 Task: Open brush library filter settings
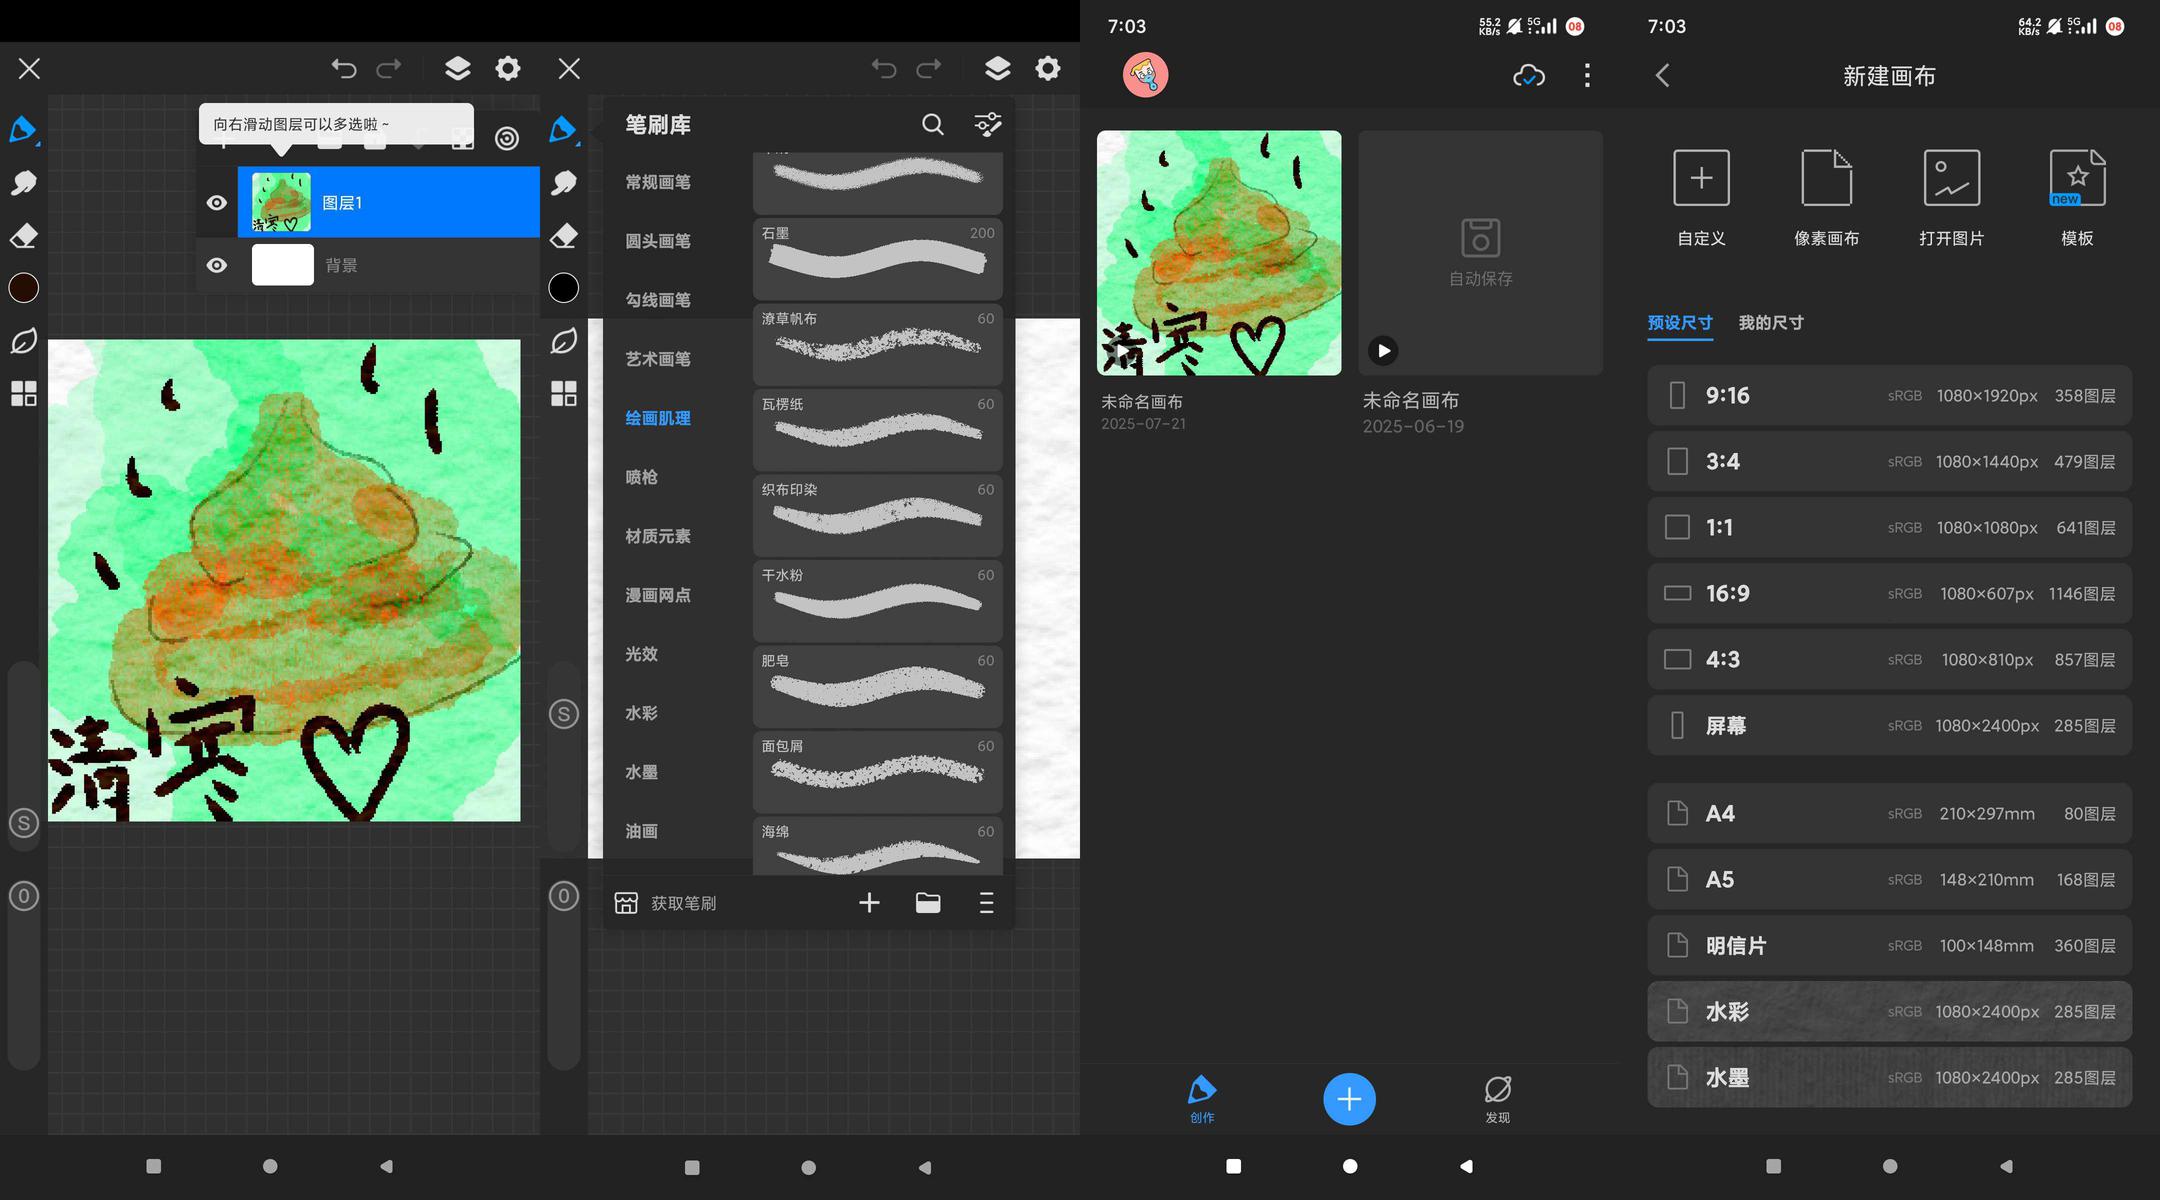tap(987, 124)
